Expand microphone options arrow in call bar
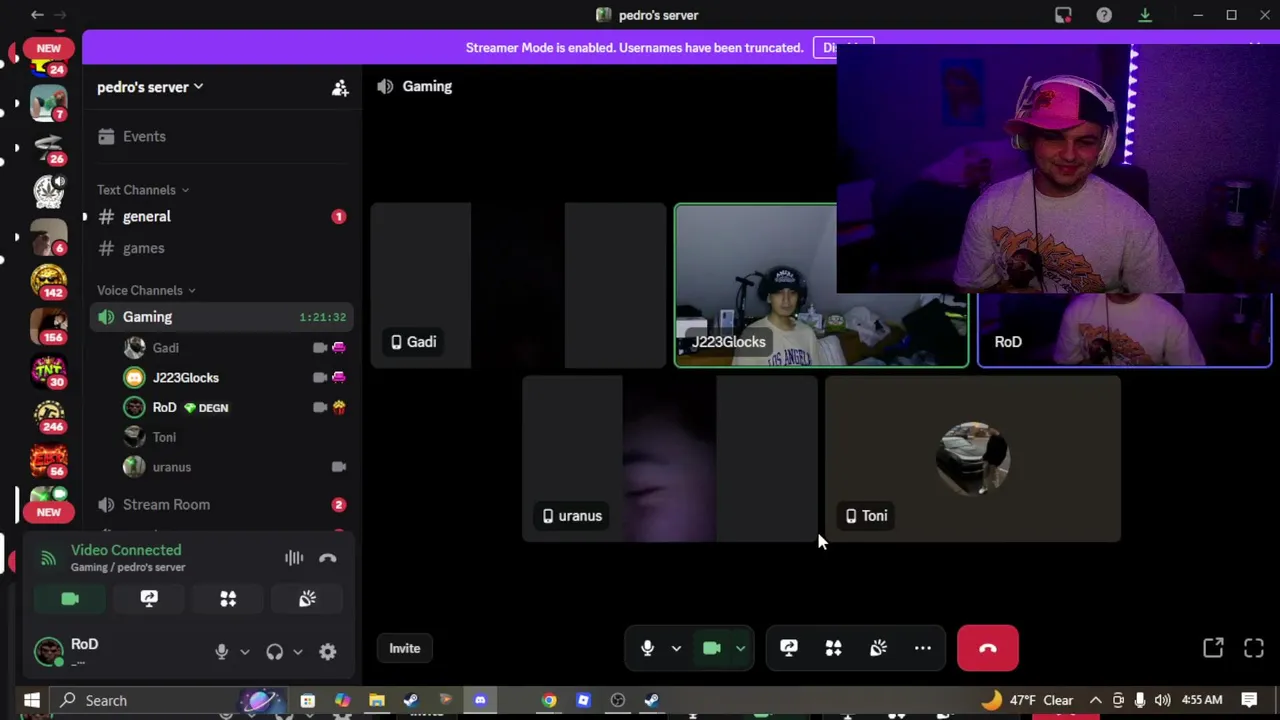Screen dimensions: 1280x720 tap(676, 648)
